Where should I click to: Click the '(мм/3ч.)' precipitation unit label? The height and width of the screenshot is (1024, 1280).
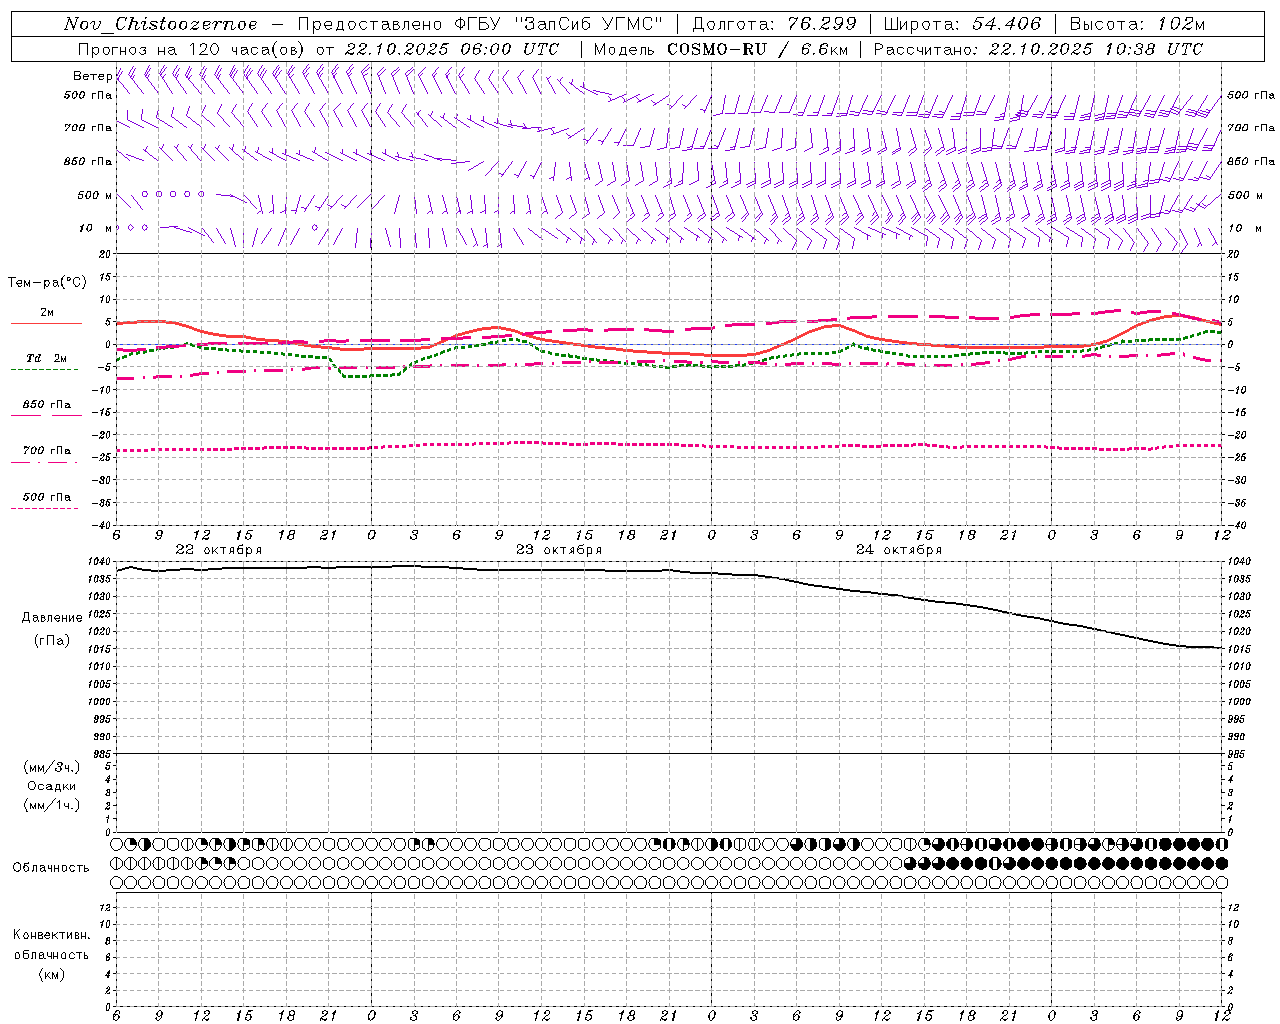[x=52, y=768]
